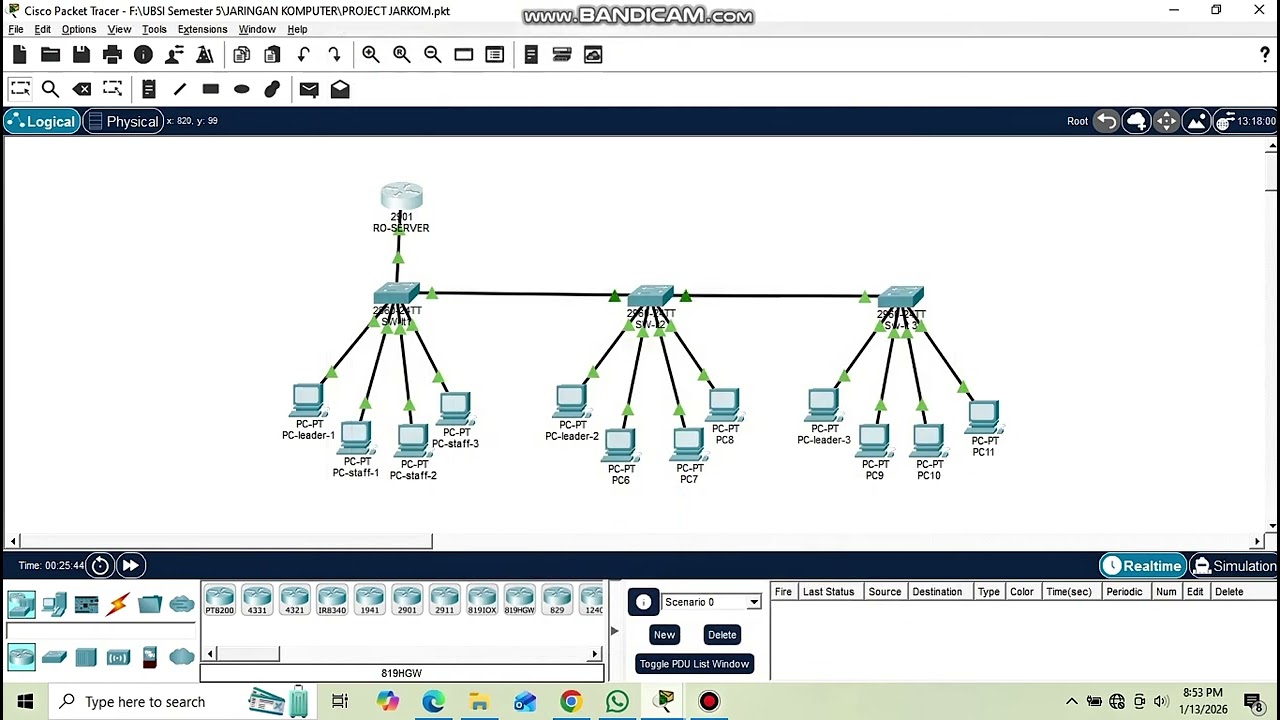Click the New file icon in toolbar
Screen dimensions: 1280x720
coord(19,55)
